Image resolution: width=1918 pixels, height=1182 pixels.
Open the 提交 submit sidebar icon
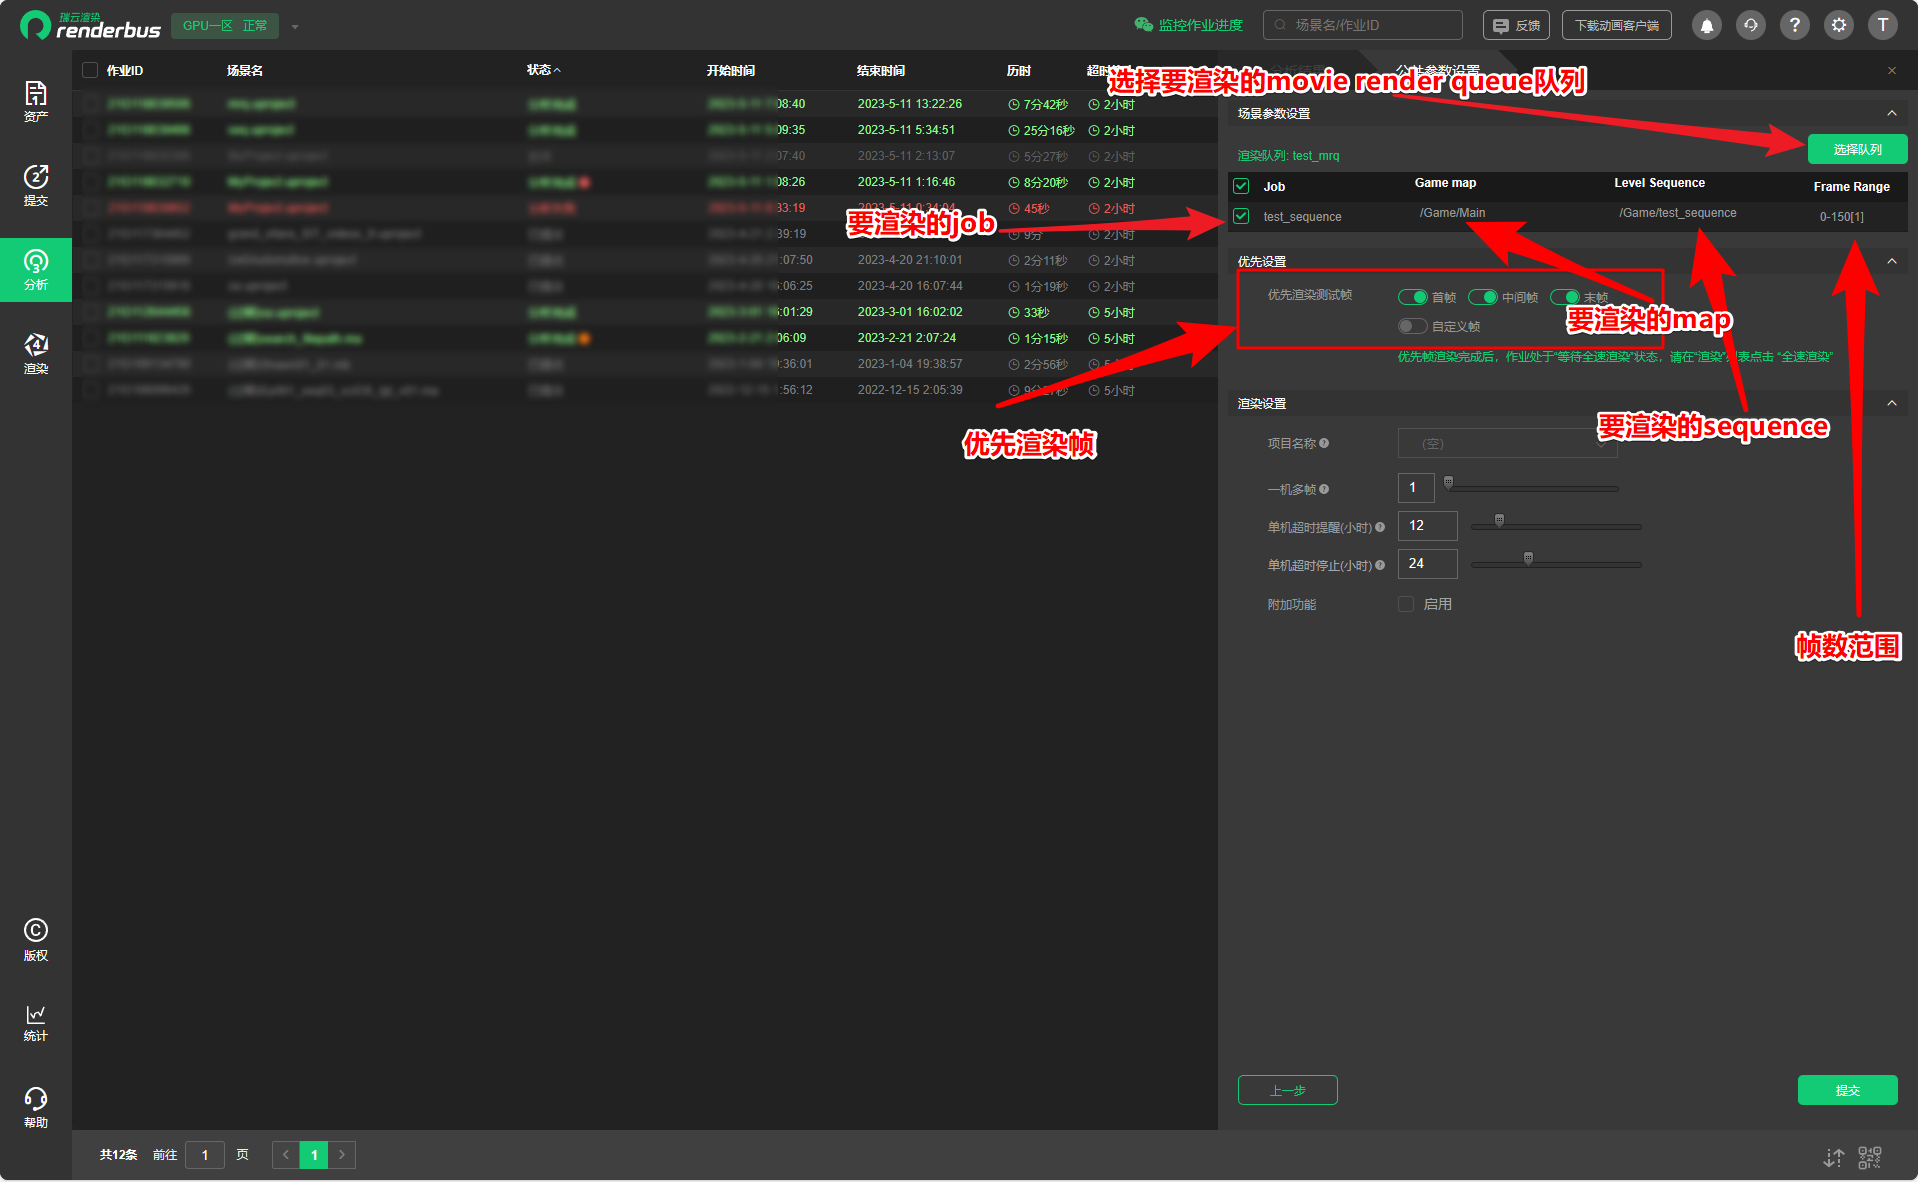(x=36, y=185)
